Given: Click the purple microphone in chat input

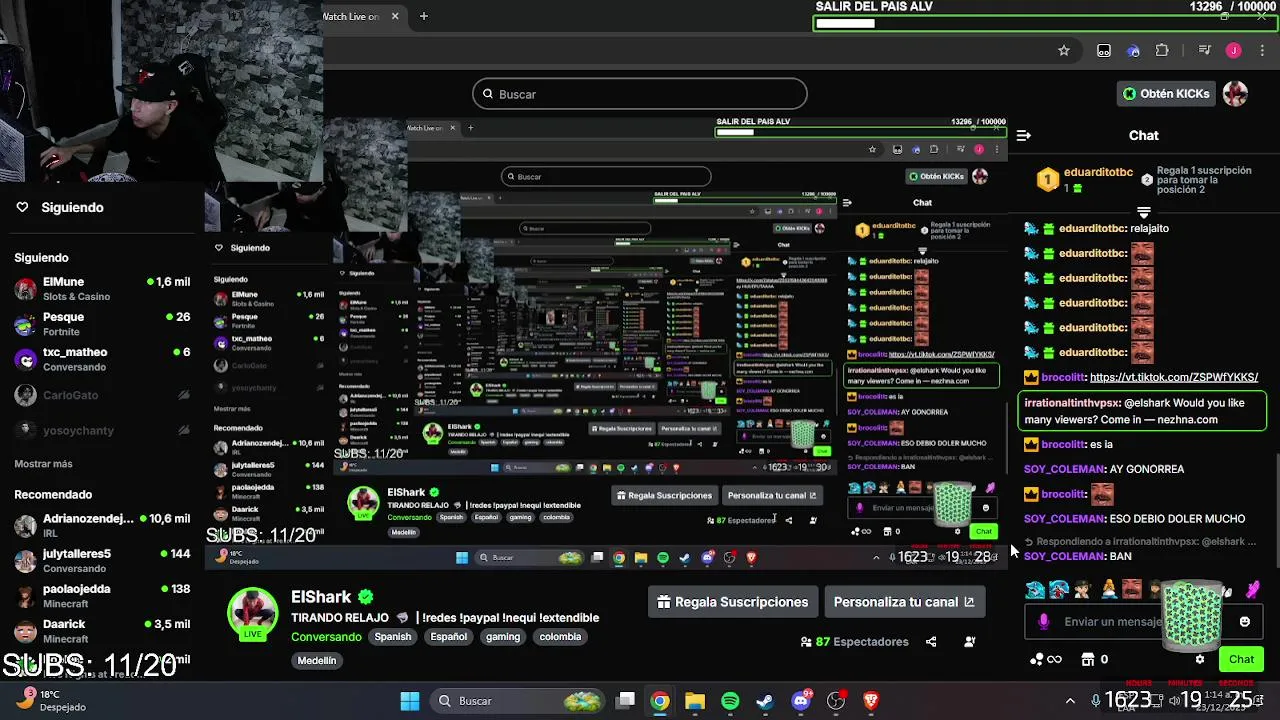Looking at the screenshot, I should [1044, 622].
